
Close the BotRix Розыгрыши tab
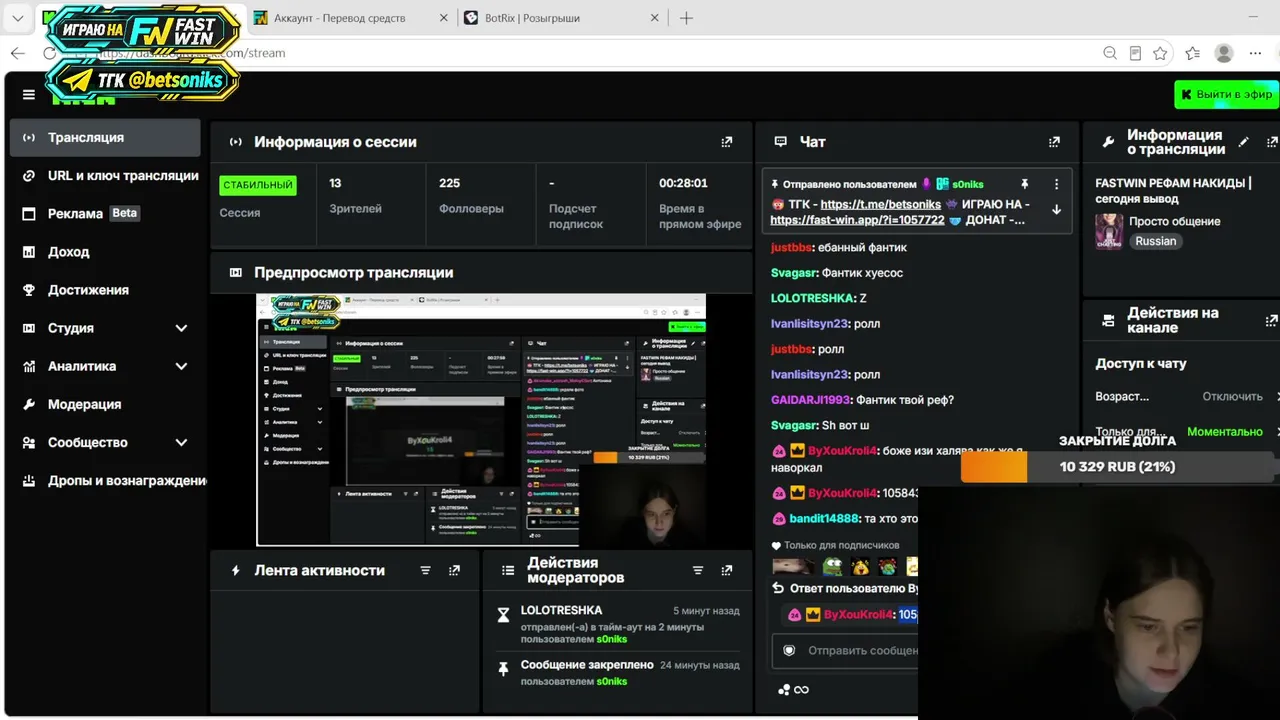654,18
